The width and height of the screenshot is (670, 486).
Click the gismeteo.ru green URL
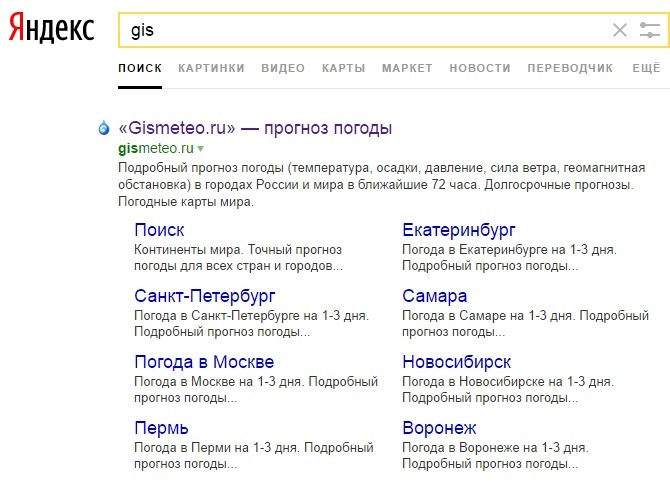[156, 148]
